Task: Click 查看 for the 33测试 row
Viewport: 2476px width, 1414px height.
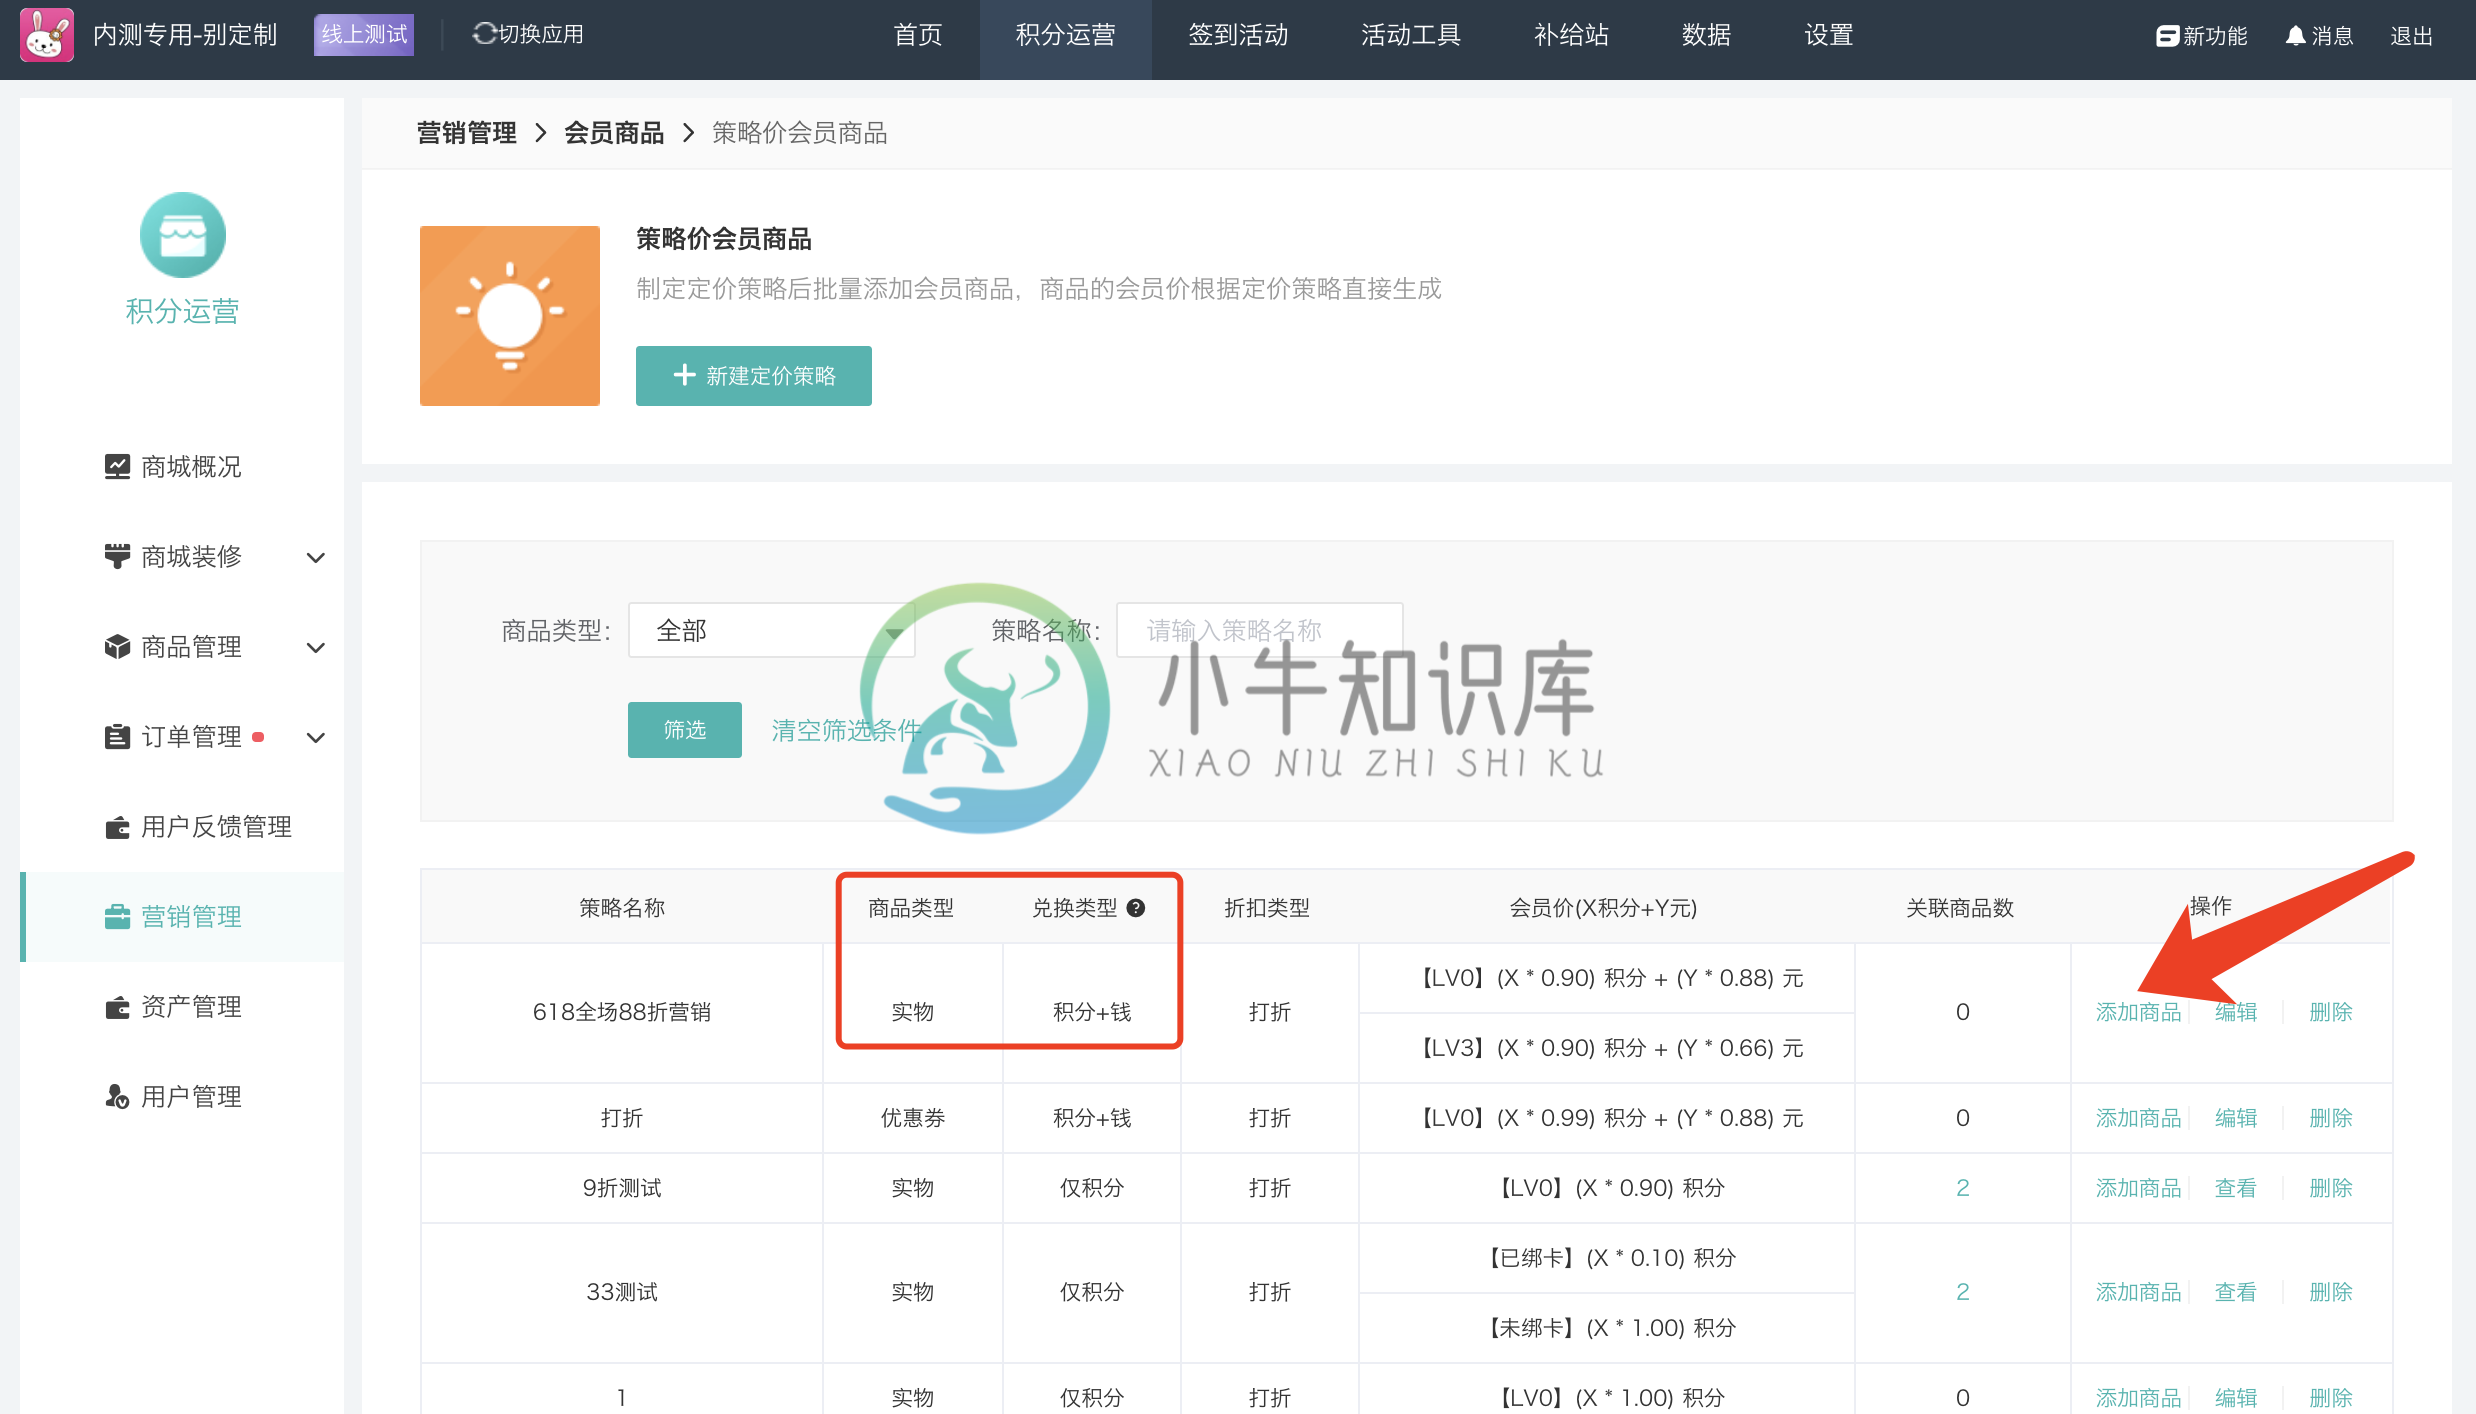Action: (2236, 1292)
